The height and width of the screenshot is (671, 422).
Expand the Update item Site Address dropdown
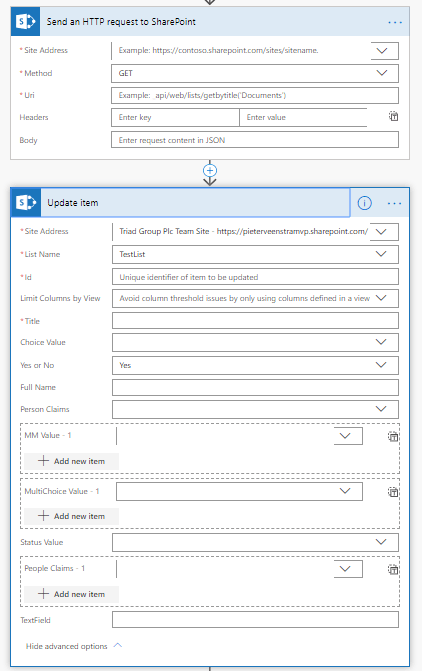coord(383,232)
